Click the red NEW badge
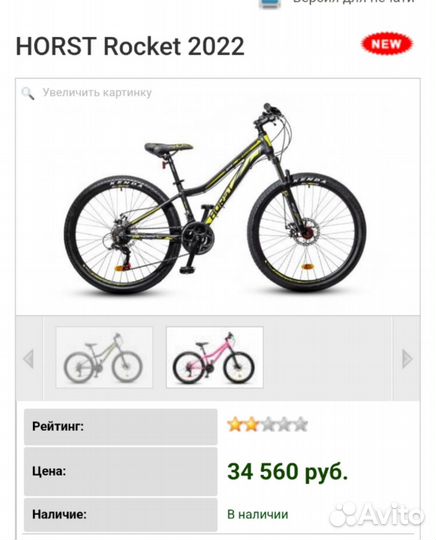Screen dimensions: 436x540 pyautogui.click(x=386, y=44)
